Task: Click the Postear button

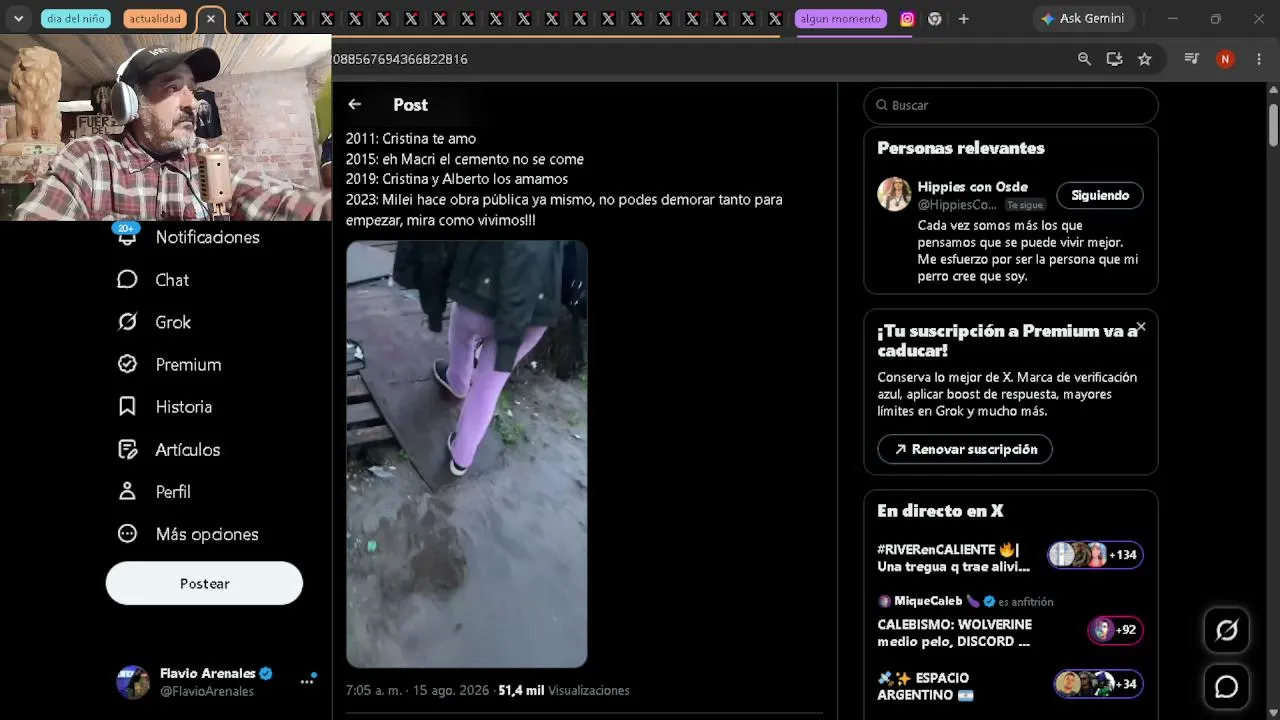Action: tap(204, 583)
